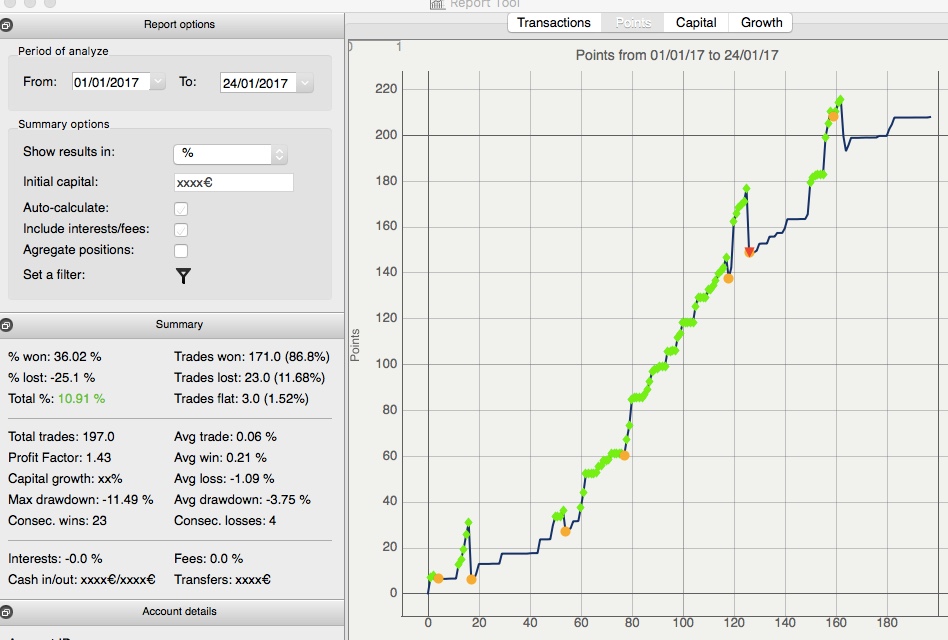Select the Points tab

coord(632,23)
